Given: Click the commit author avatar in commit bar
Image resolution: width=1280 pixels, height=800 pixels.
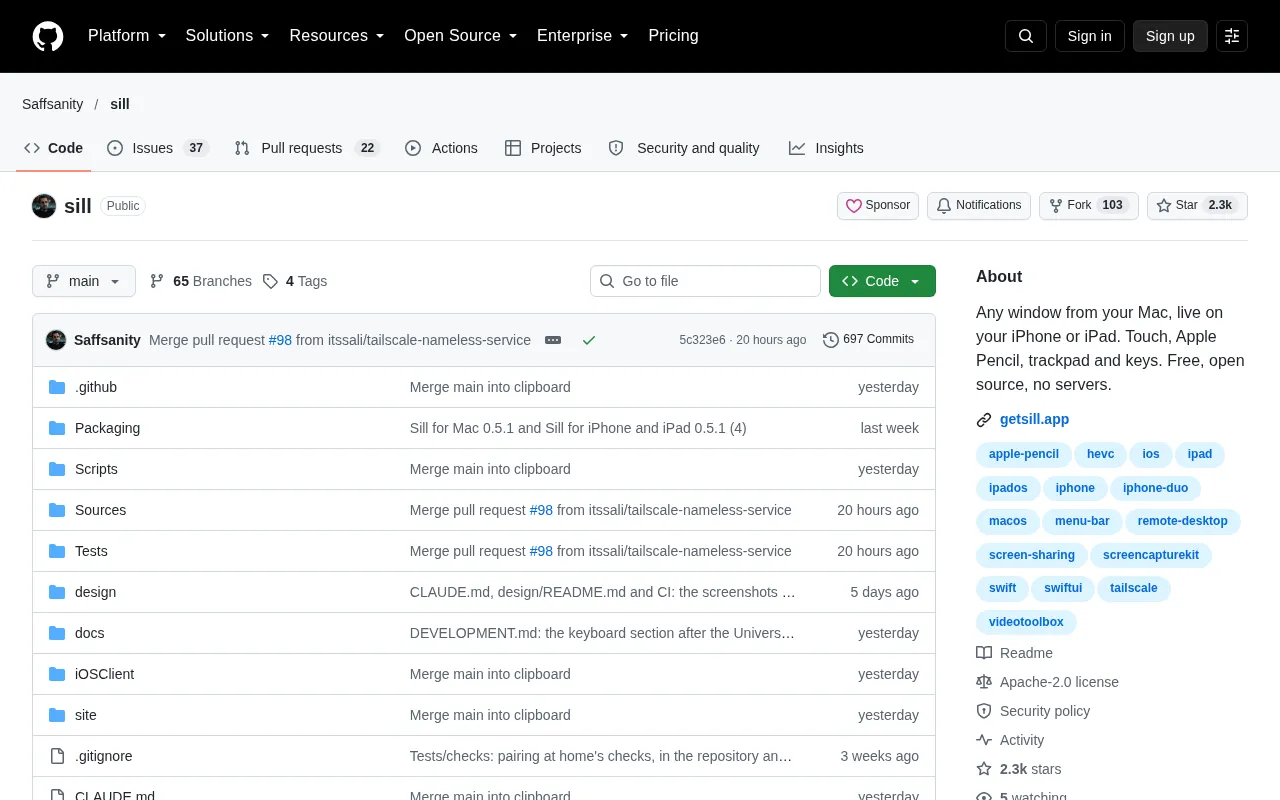Looking at the screenshot, I should click(56, 340).
